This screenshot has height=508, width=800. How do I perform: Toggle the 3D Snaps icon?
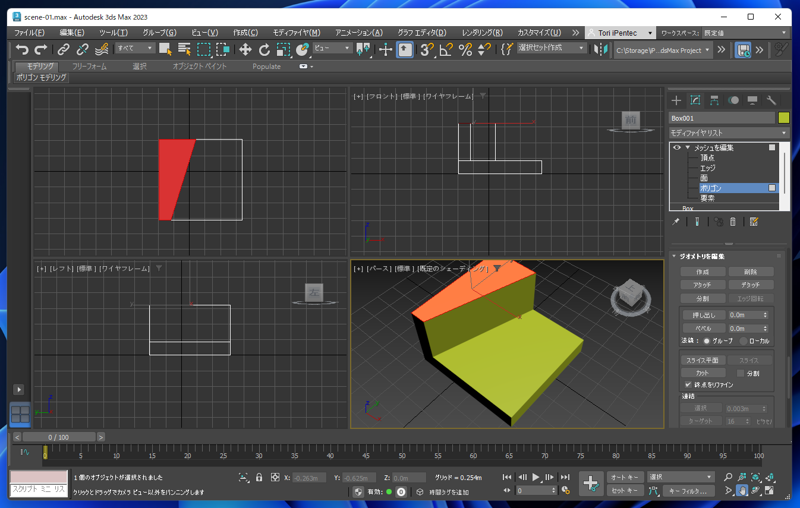427,49
